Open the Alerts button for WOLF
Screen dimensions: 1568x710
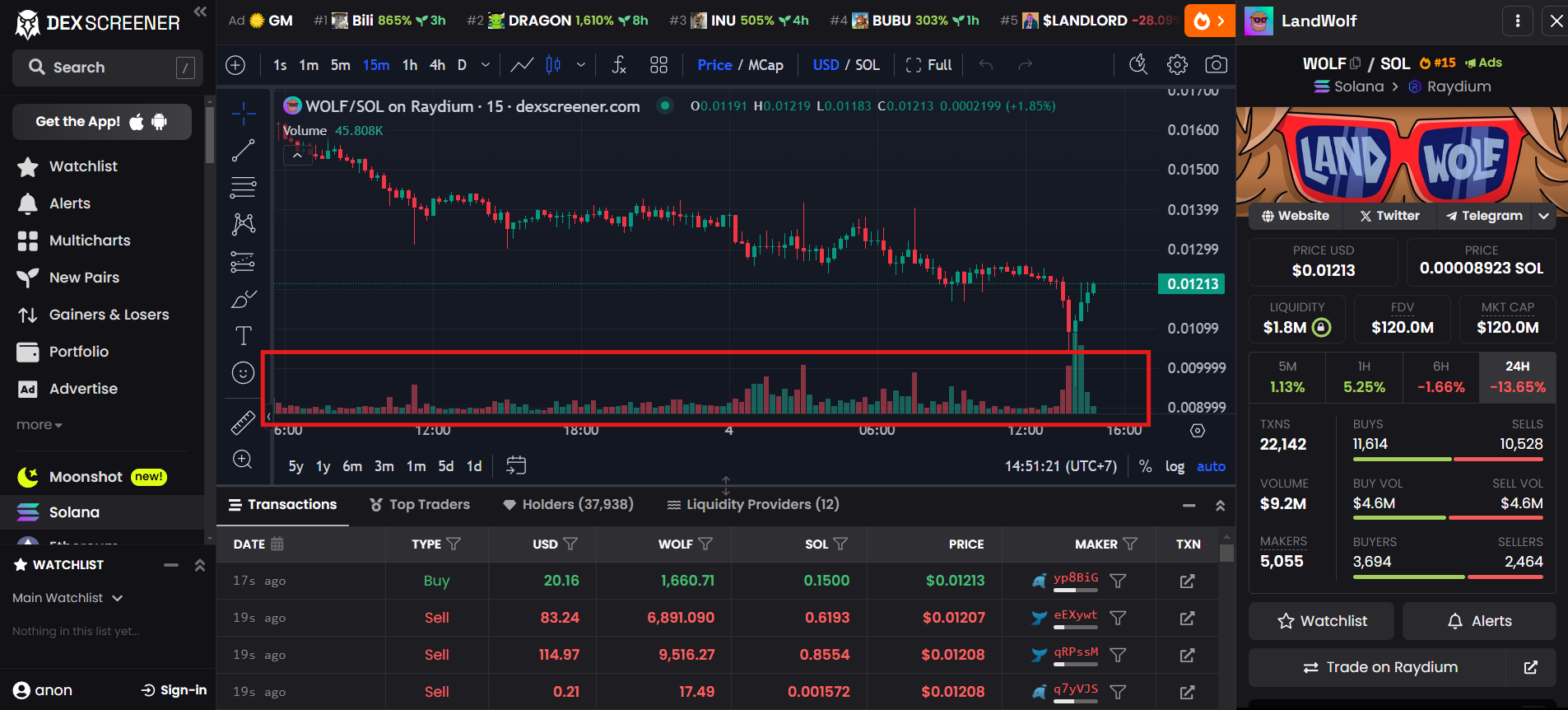click(1479, 621)
